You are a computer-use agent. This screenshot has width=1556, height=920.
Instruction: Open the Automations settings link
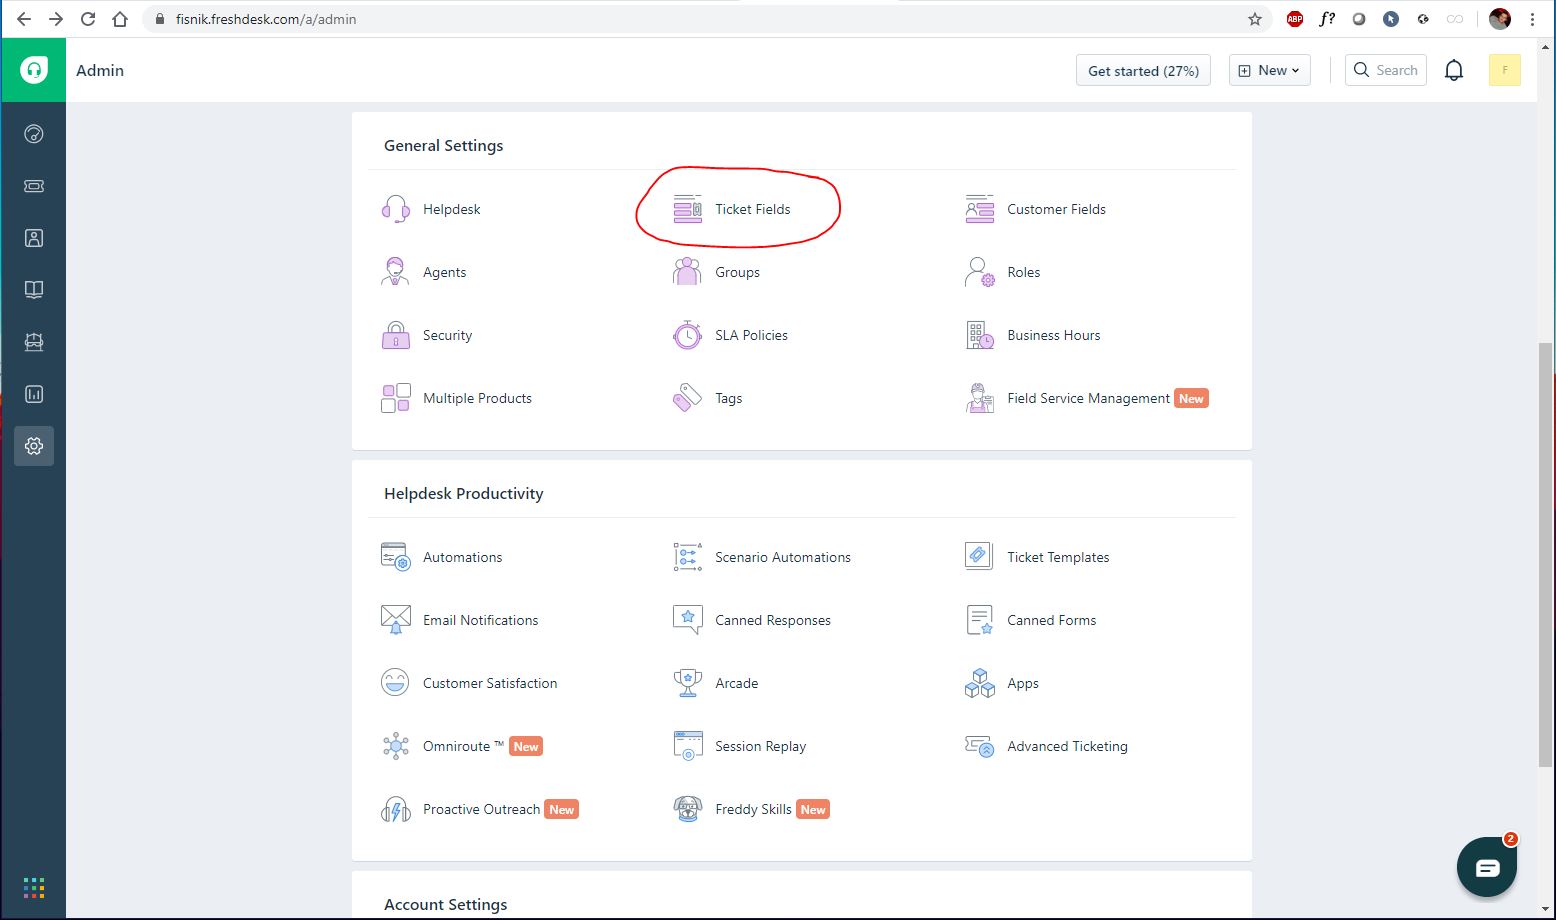click(x=462, y=557)
